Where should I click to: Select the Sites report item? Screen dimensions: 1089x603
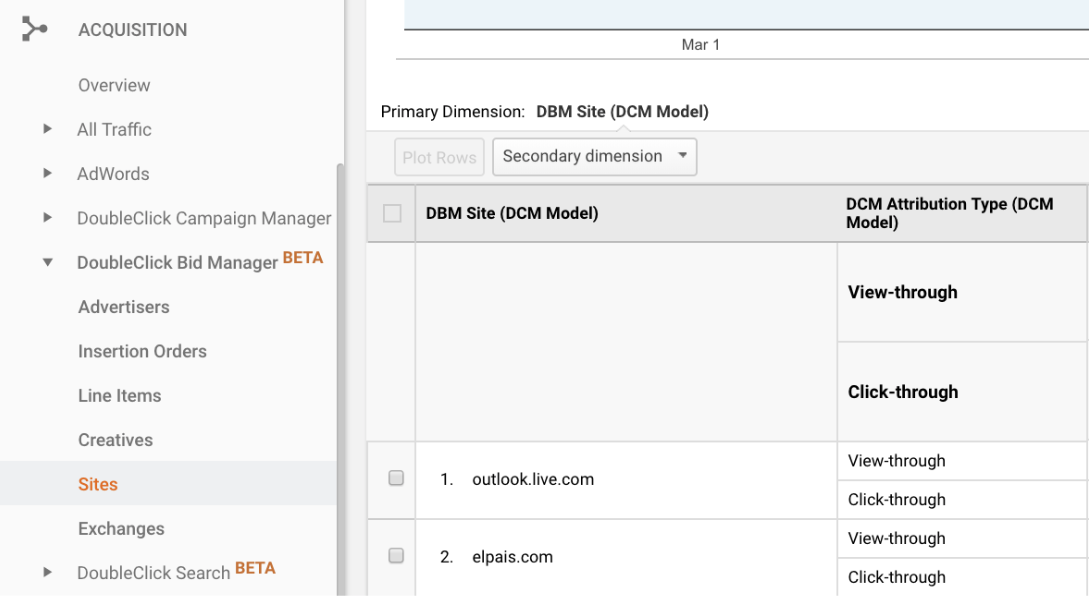[98, 484]
